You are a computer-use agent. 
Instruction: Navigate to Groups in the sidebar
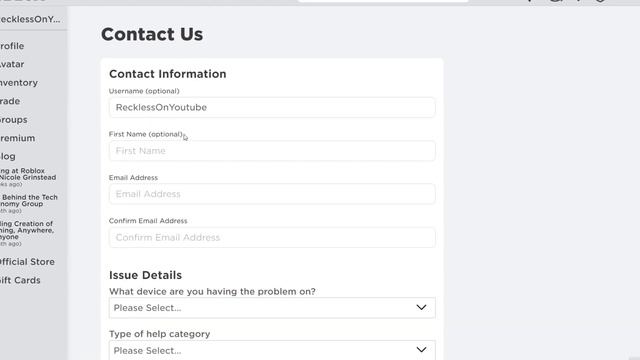pos(14,120)
